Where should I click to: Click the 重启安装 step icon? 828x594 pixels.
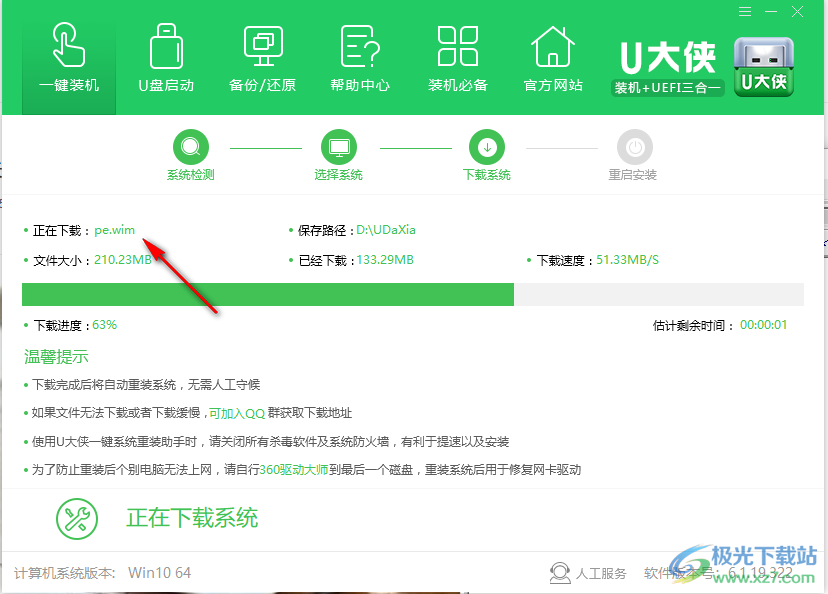tap(635, 147)
